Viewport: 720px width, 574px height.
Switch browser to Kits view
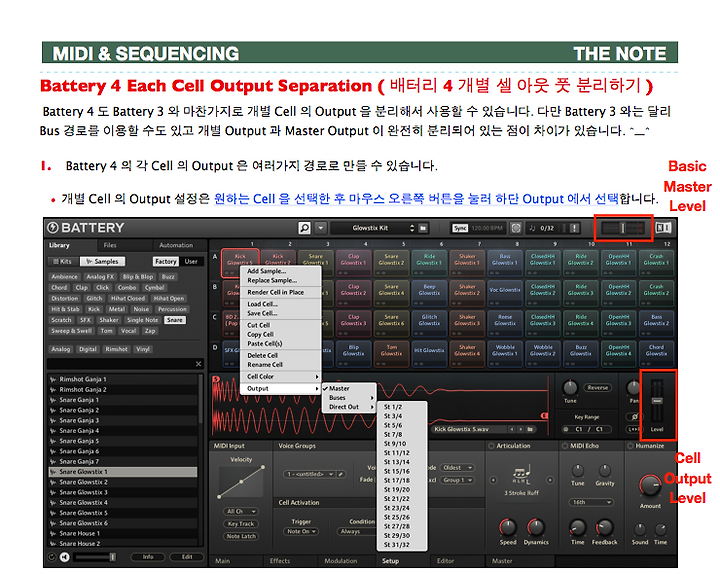pyautogui.click(x=63, y=261)
